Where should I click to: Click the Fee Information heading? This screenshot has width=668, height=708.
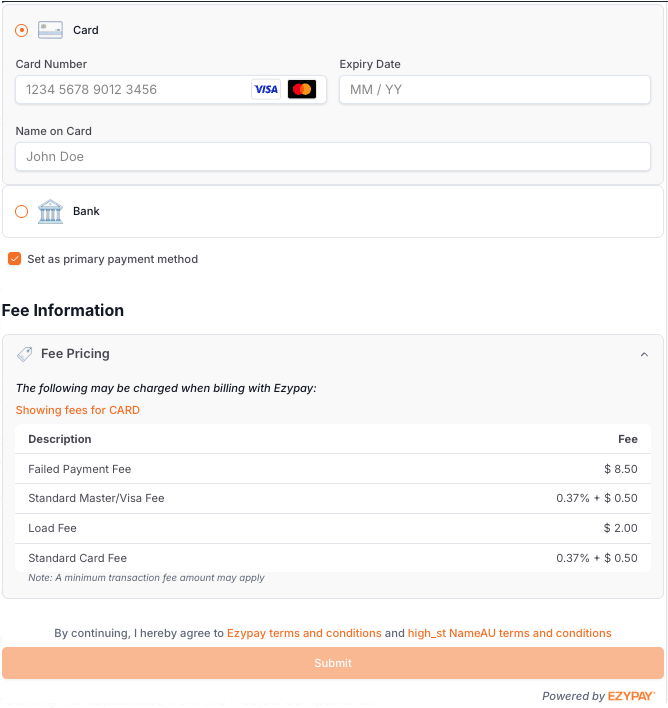[x=63, y=311]
